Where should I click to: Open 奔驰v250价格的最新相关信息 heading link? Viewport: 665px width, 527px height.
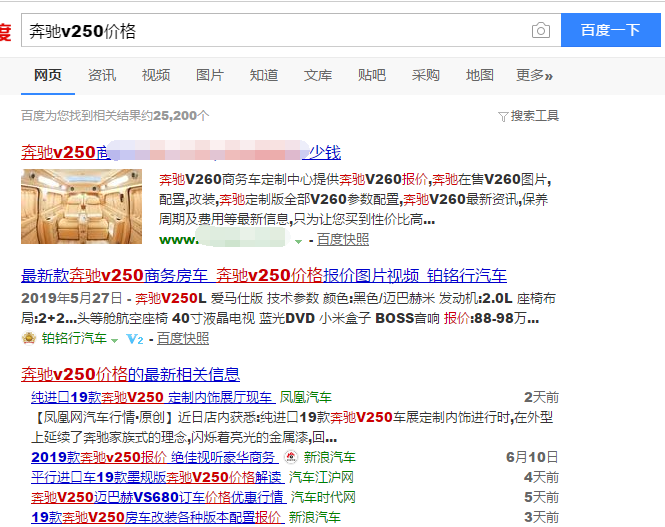(131, 374)
